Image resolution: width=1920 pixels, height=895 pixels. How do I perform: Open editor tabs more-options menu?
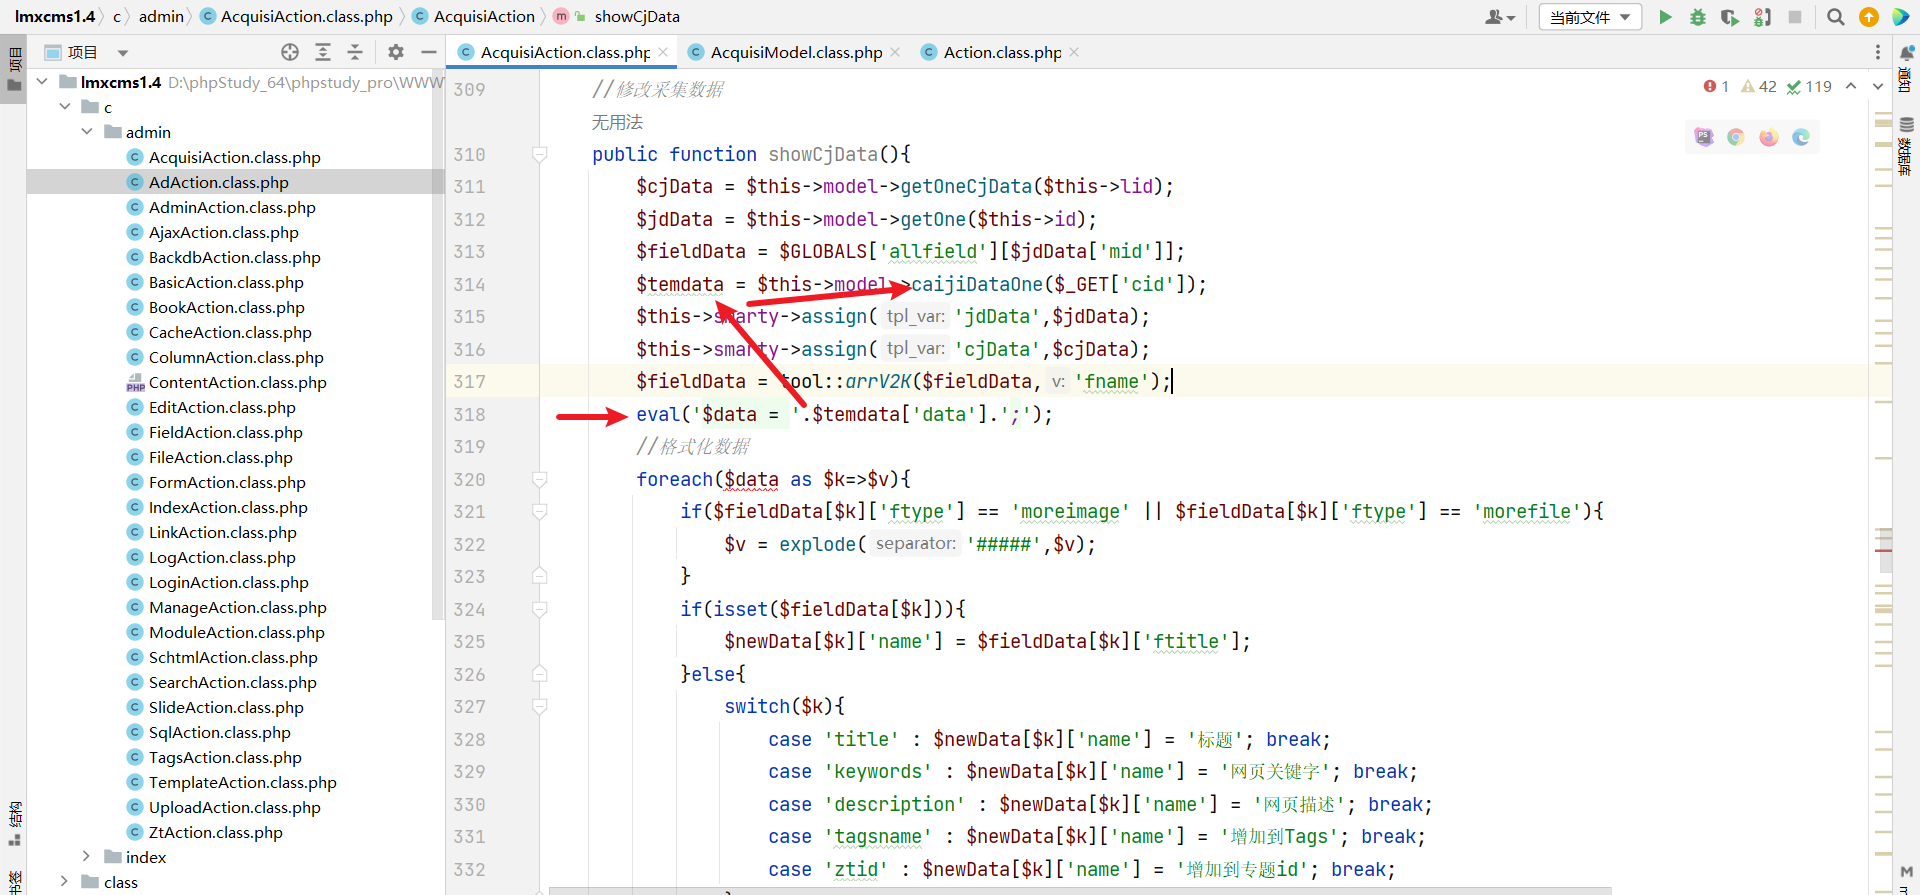(1878, 52)
